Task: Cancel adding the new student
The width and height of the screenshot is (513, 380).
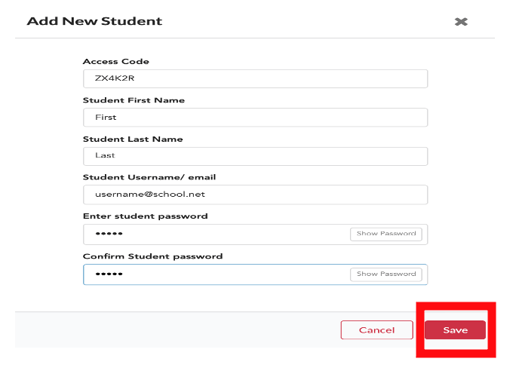Action: point(377,330)
